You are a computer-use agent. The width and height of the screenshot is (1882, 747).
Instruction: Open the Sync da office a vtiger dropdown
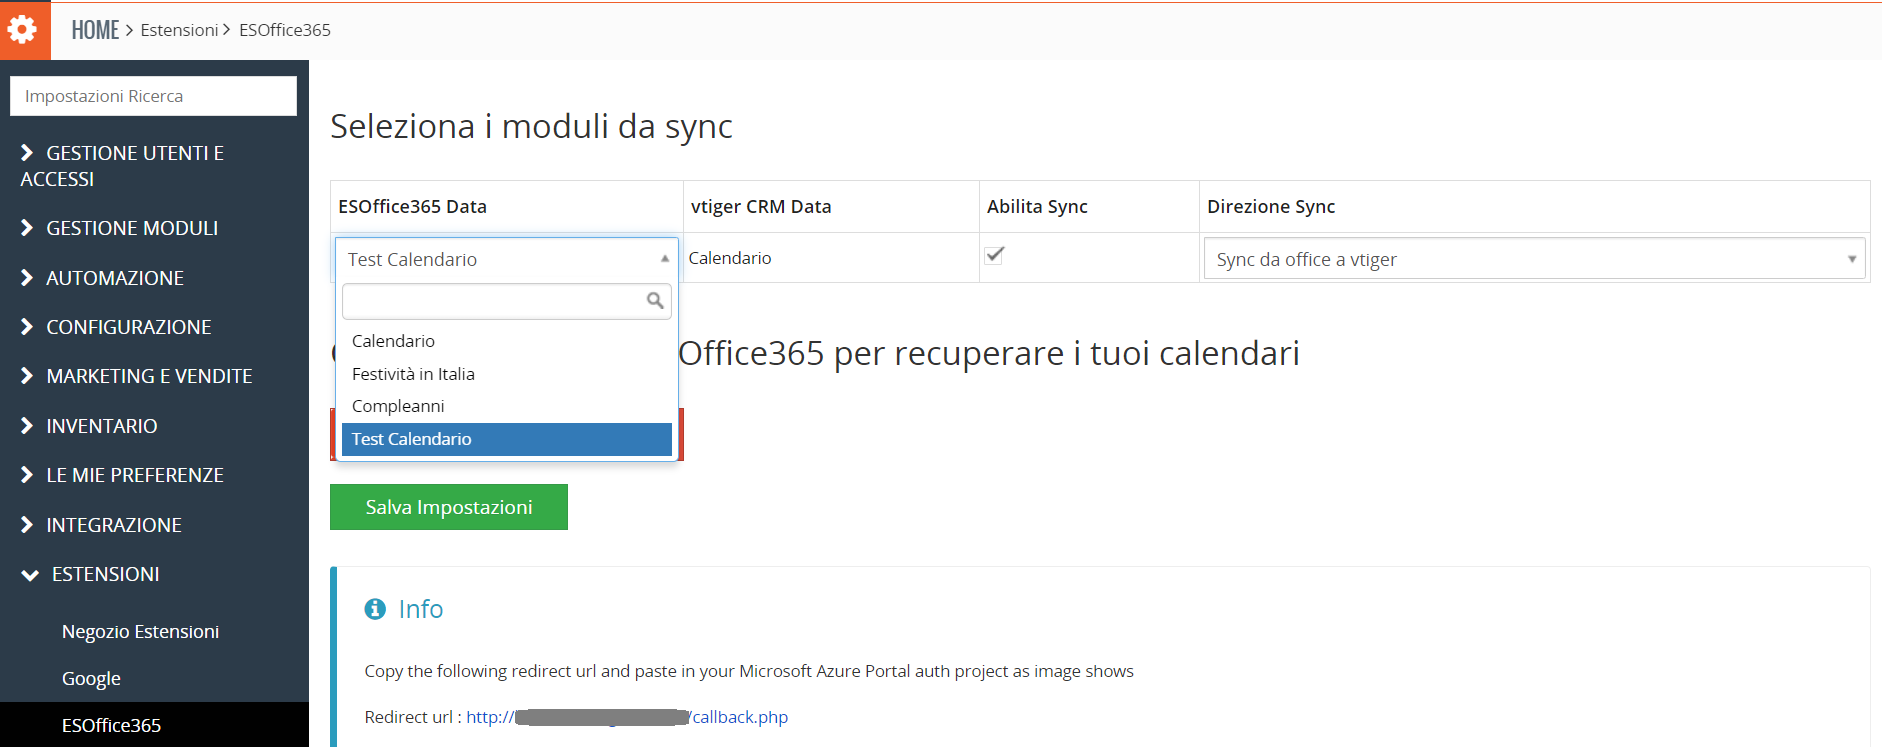(1534, 259)
